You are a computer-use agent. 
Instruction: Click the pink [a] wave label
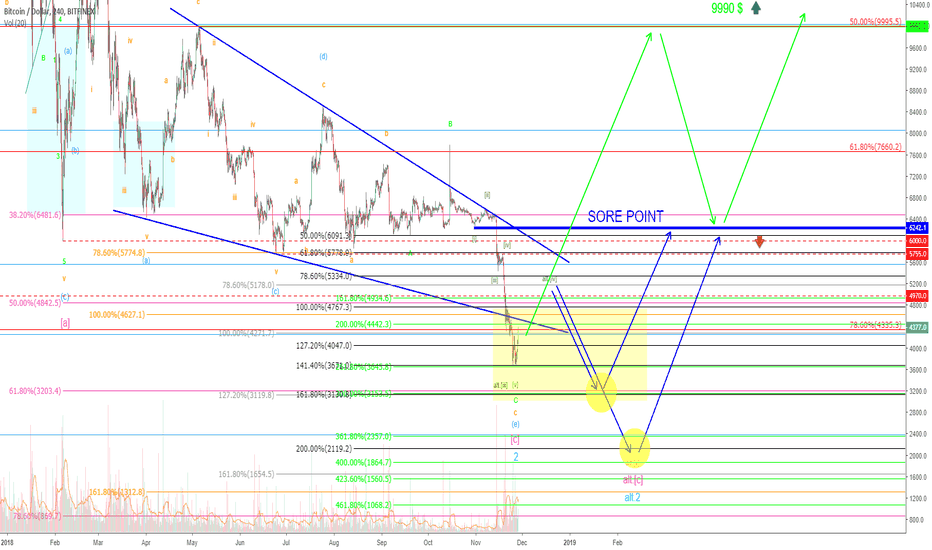pos(65,323)
